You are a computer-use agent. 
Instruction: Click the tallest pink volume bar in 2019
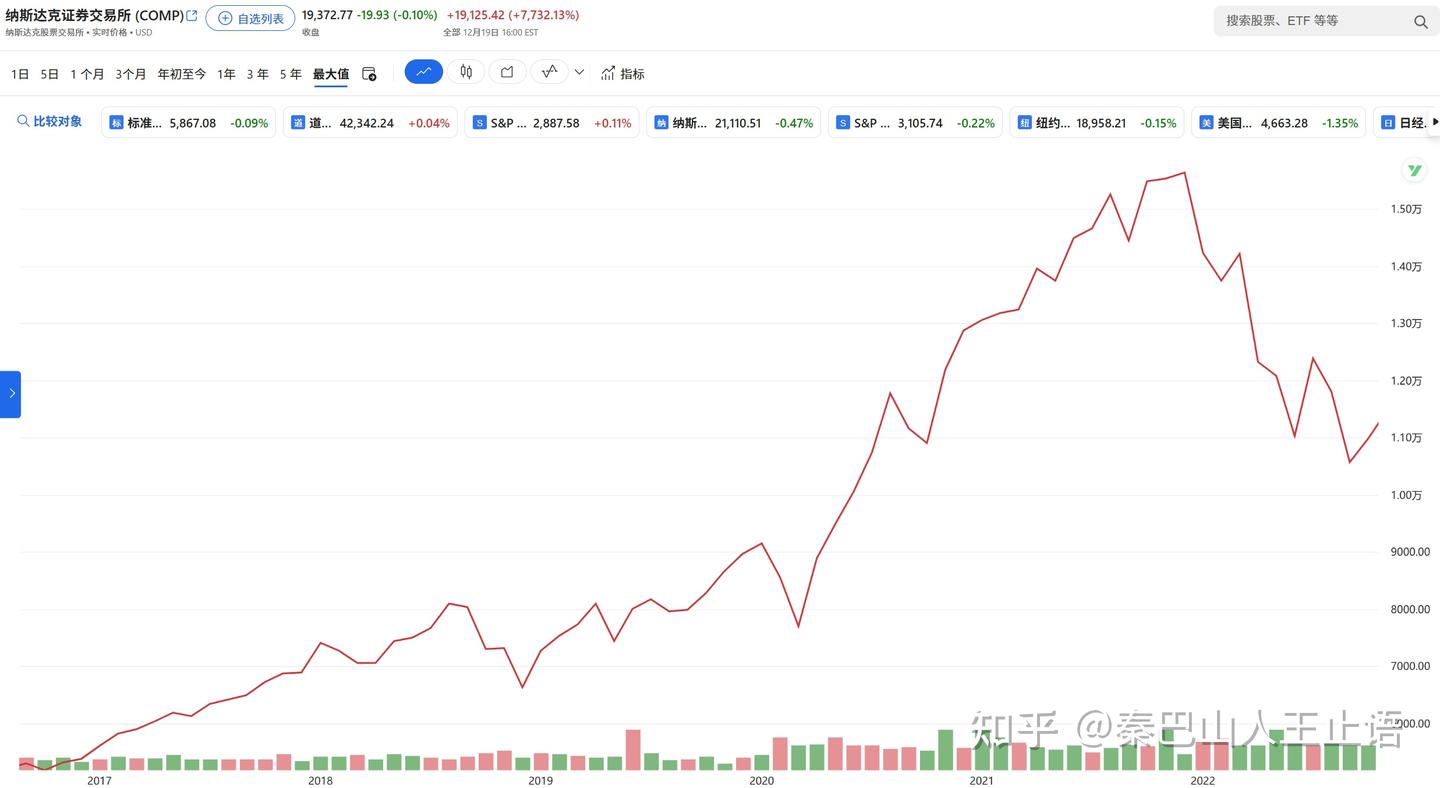click(x=633, y=750)
